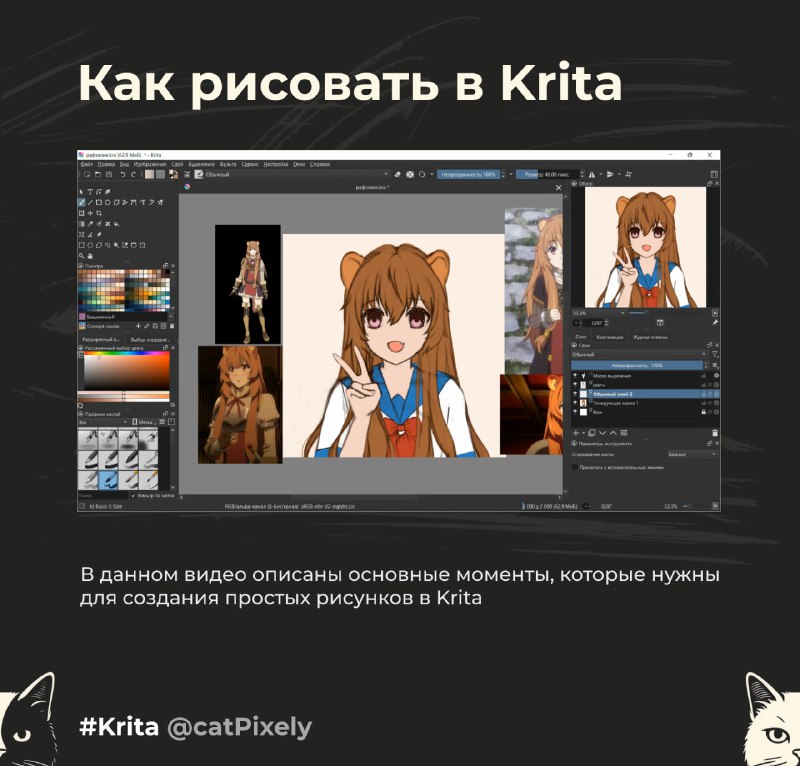Open the brush smoothing dropdown

coord(692,454)
